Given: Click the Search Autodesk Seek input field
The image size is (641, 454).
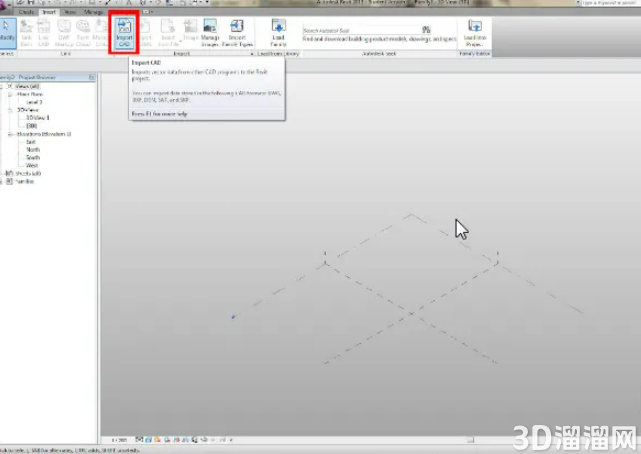Looking at the screenshot, I should point(362,30).
